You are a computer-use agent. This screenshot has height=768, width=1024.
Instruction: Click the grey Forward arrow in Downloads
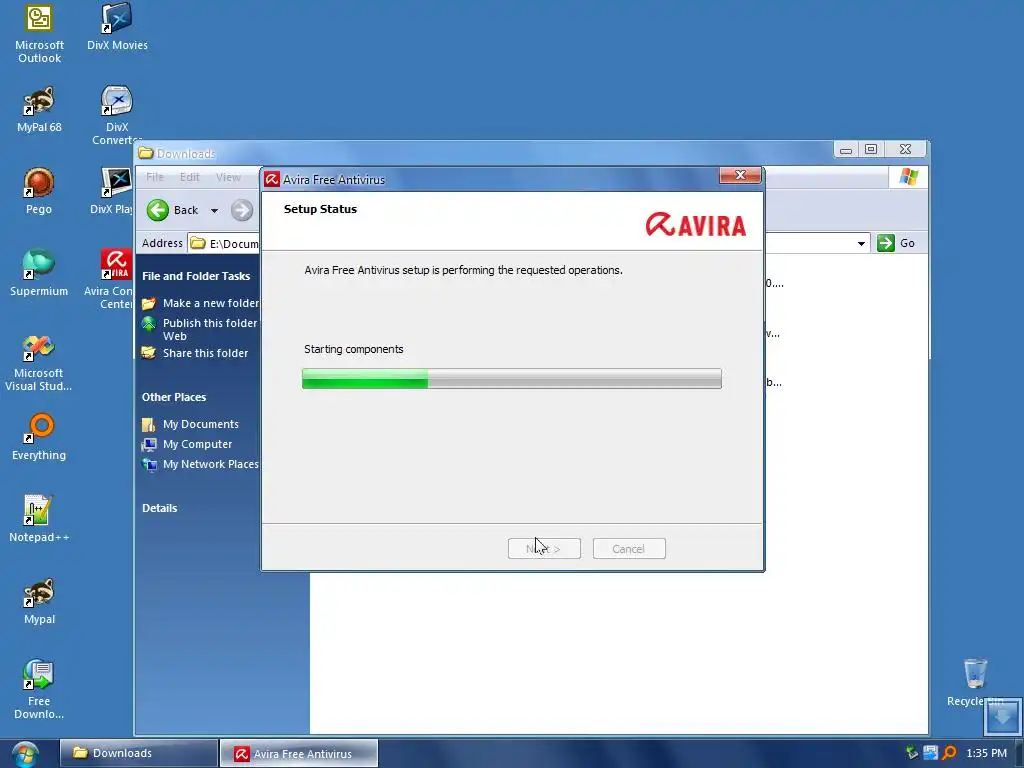242,210
